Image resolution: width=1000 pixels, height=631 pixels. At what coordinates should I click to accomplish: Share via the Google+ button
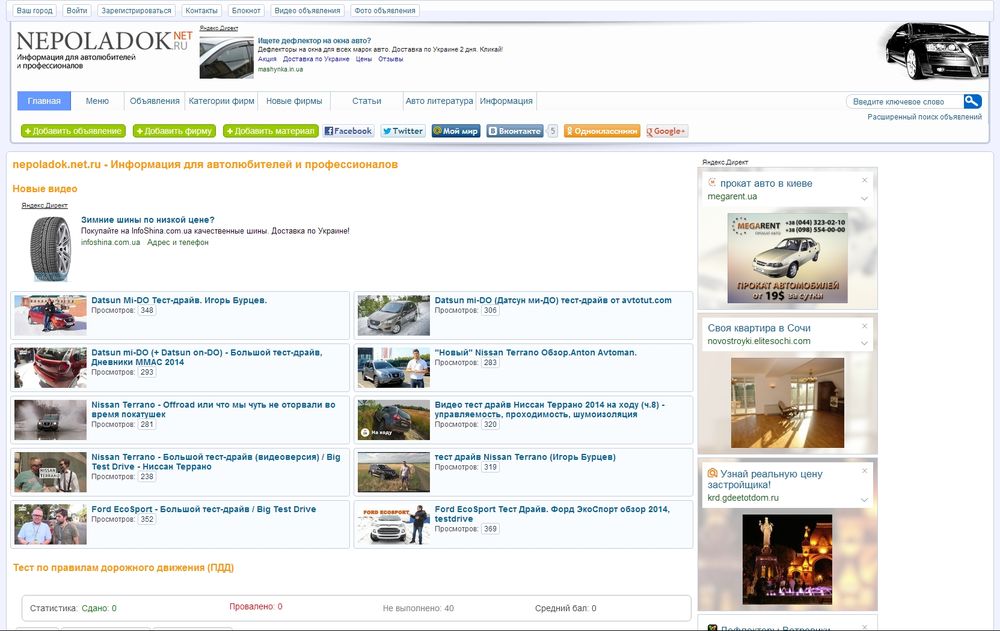click(666, 131)
